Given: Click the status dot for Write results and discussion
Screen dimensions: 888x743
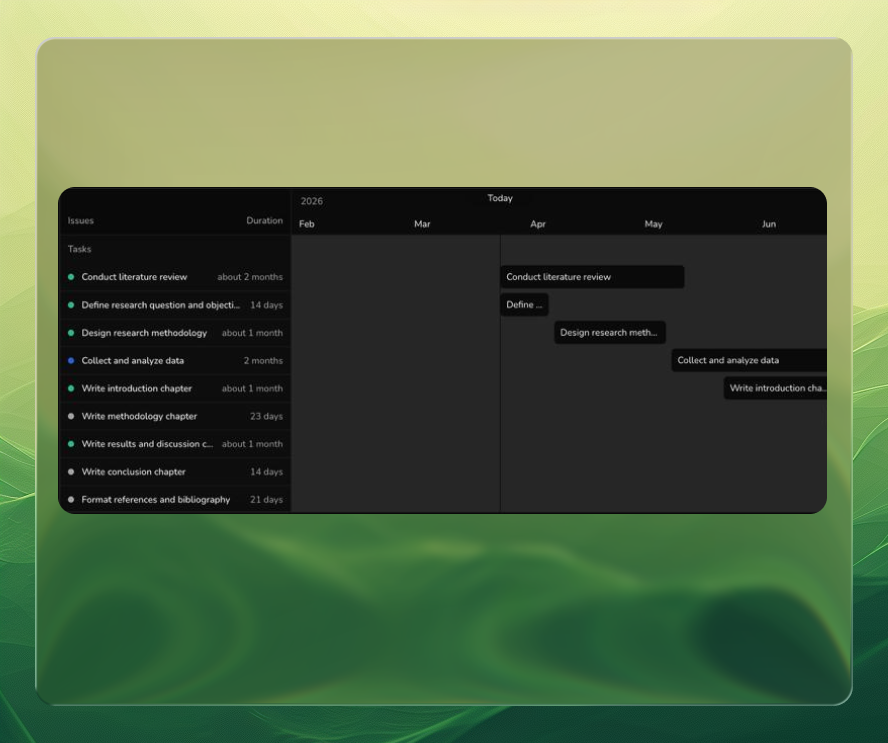Looking at the screenshot, I should (x=70, y=444).
